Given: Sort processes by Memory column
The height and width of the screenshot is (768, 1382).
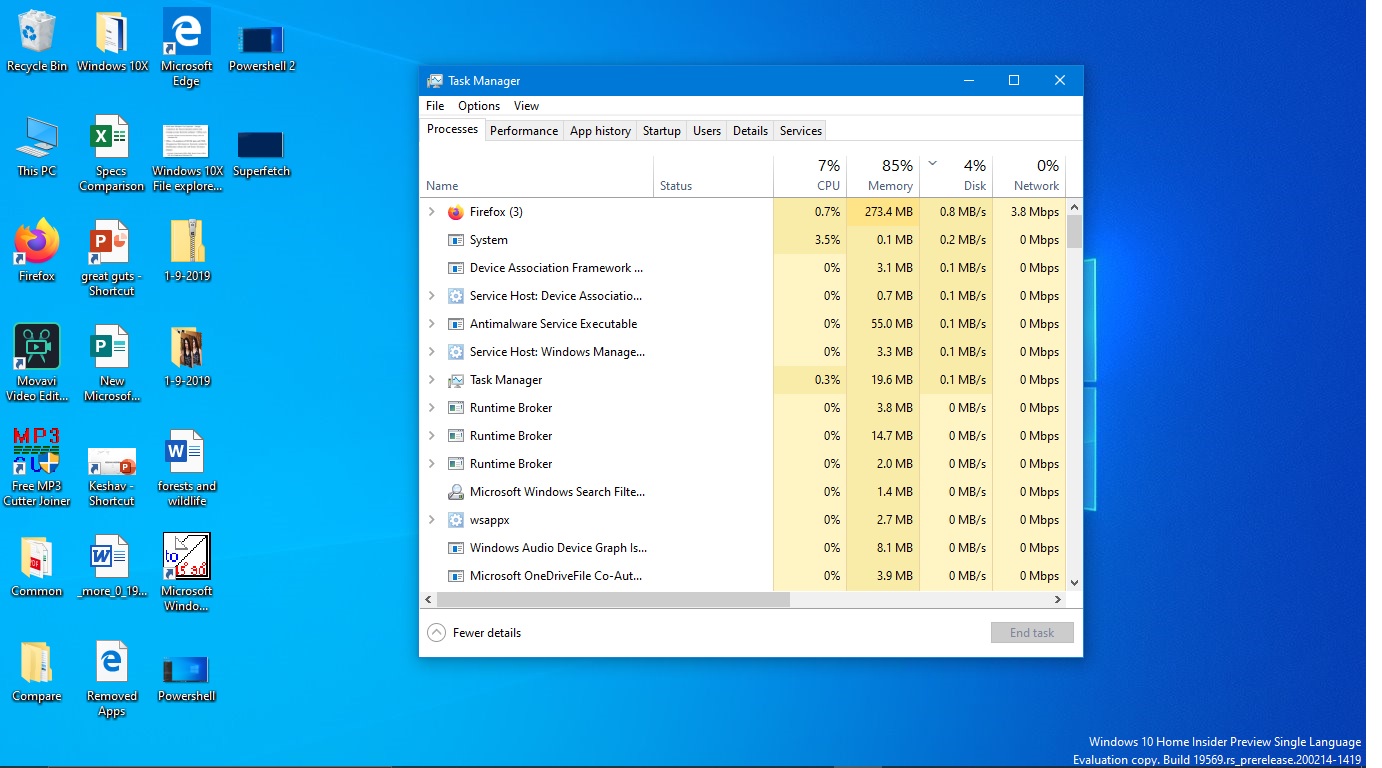Looking at the screenshot, I should point(883,176).
